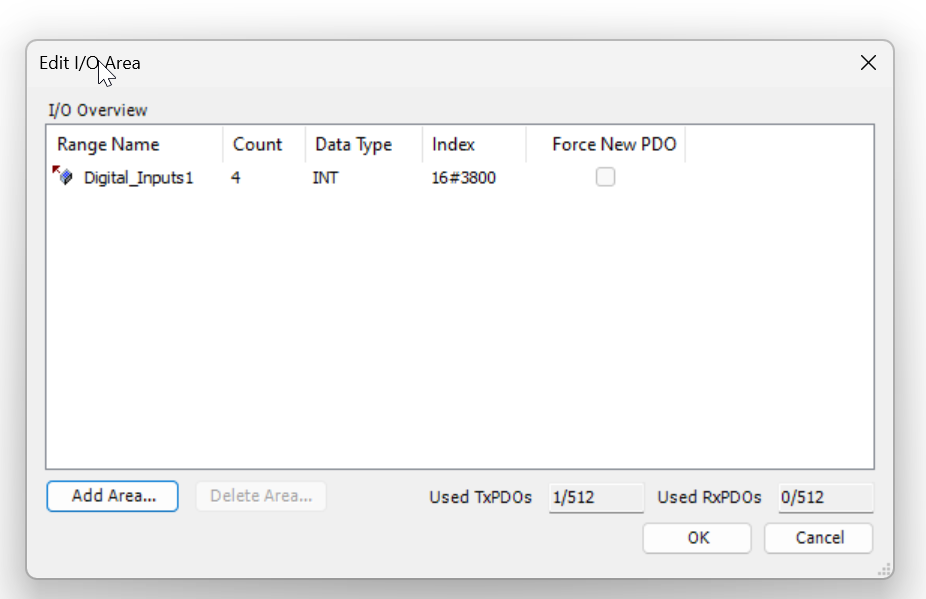Click the Force New PDO column header
926x599 pixels.
pyautogui.click(x=605, y=144)
